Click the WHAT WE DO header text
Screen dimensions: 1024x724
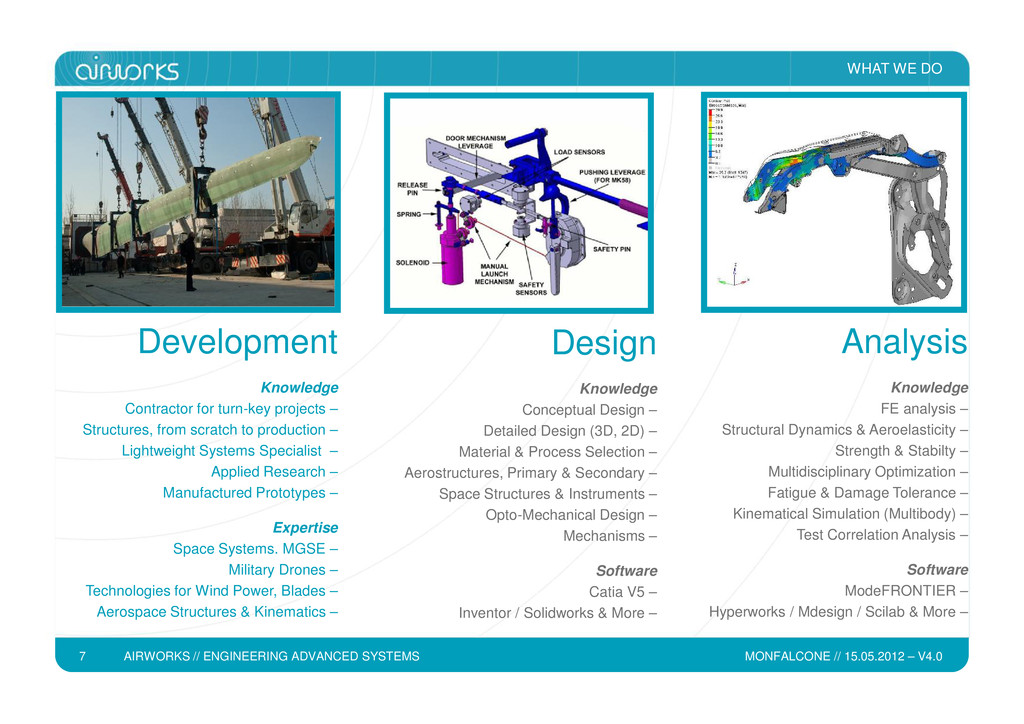tap(894, 69)
